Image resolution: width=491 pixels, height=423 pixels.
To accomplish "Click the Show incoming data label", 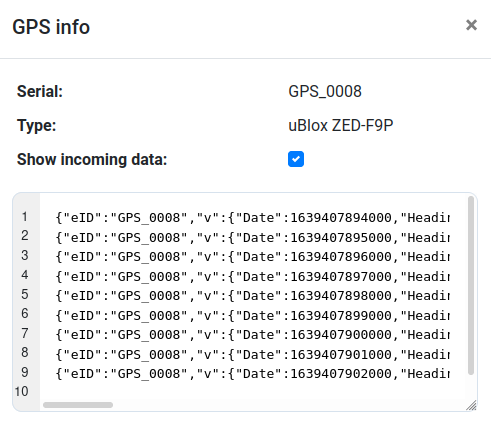I will tap(92, 159).
